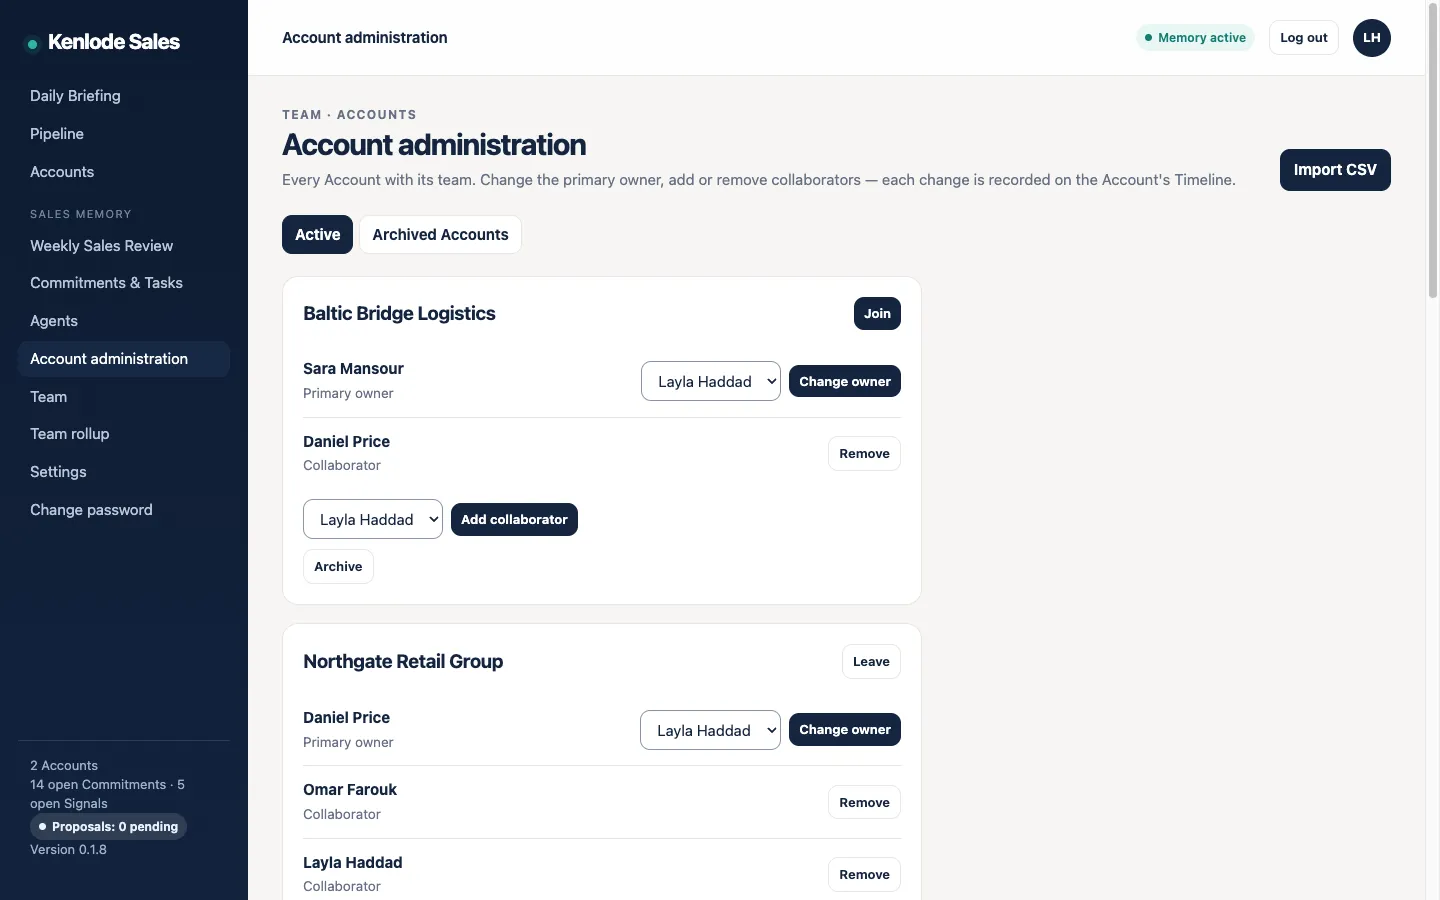Switch to Archived Accounts tab
The image size is (1440, 900).
click(440, 234)
